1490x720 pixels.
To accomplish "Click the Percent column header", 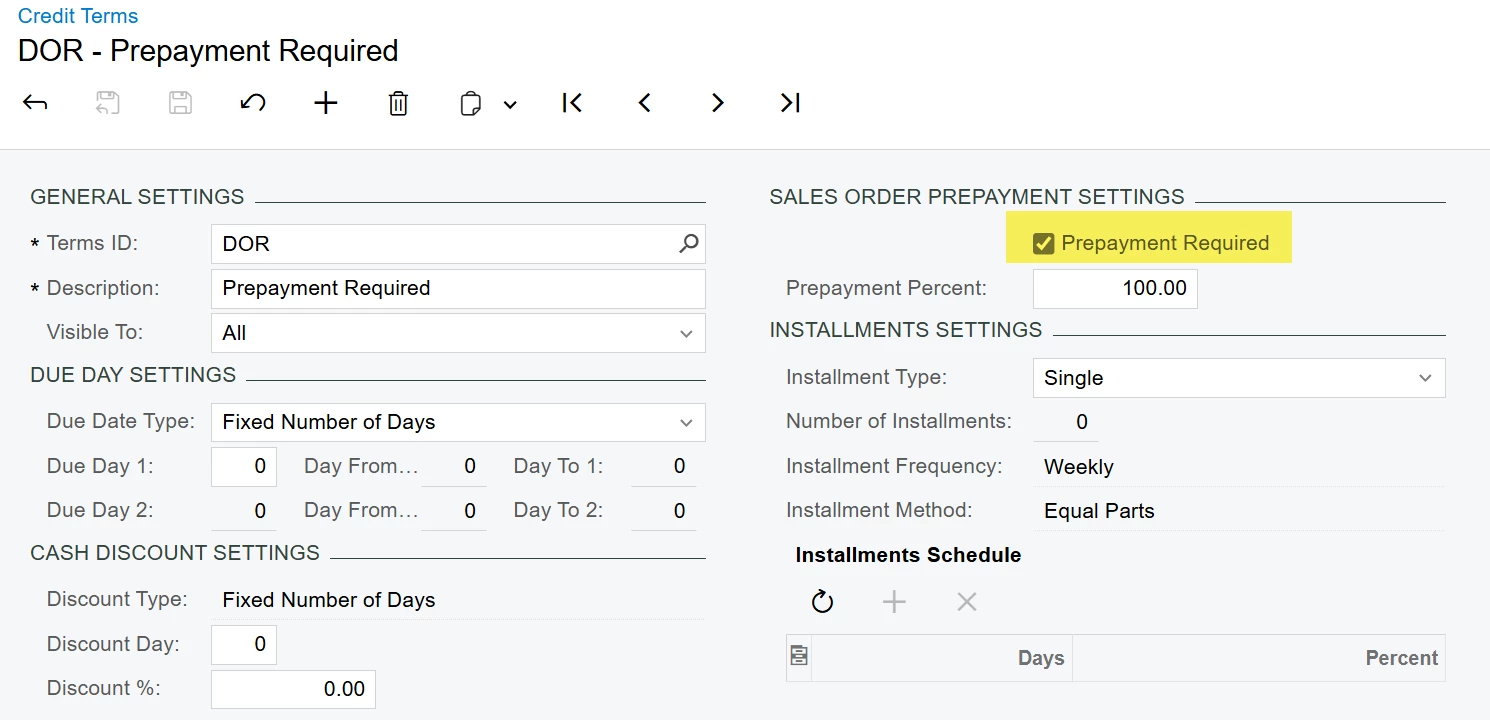I will (x=1401, y=657).
